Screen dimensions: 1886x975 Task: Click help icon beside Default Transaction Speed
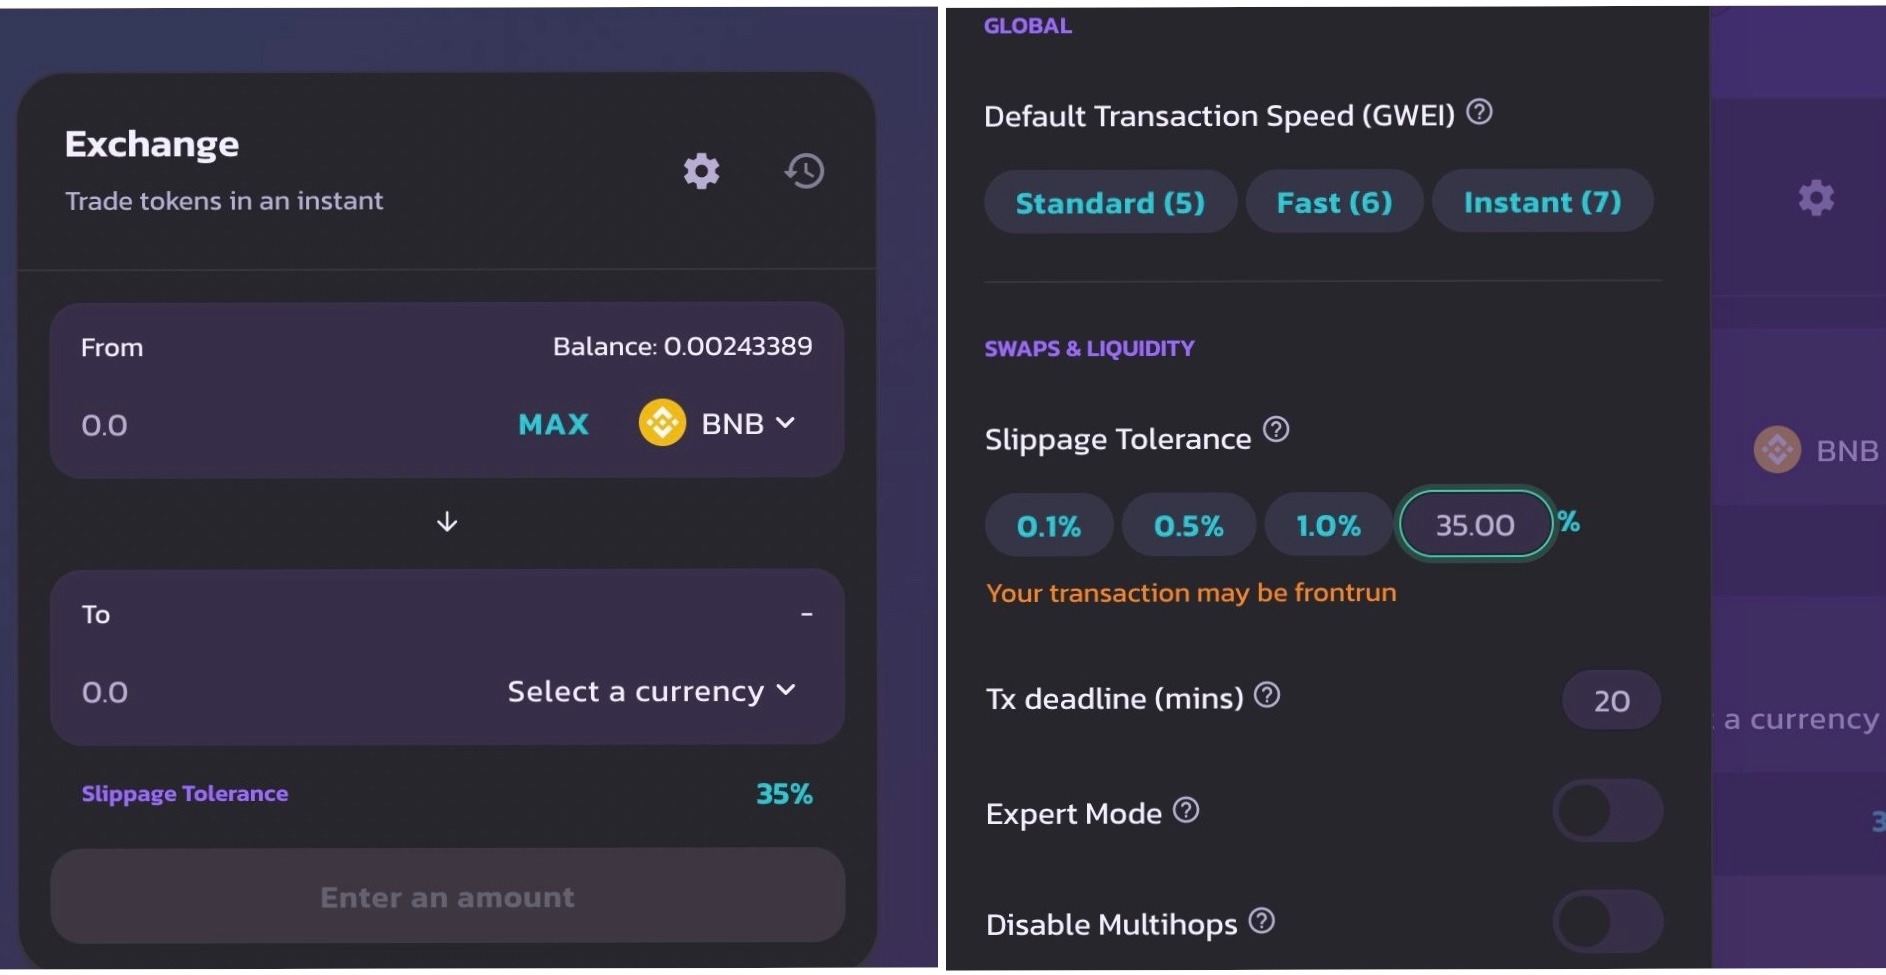pos(1479,112)
